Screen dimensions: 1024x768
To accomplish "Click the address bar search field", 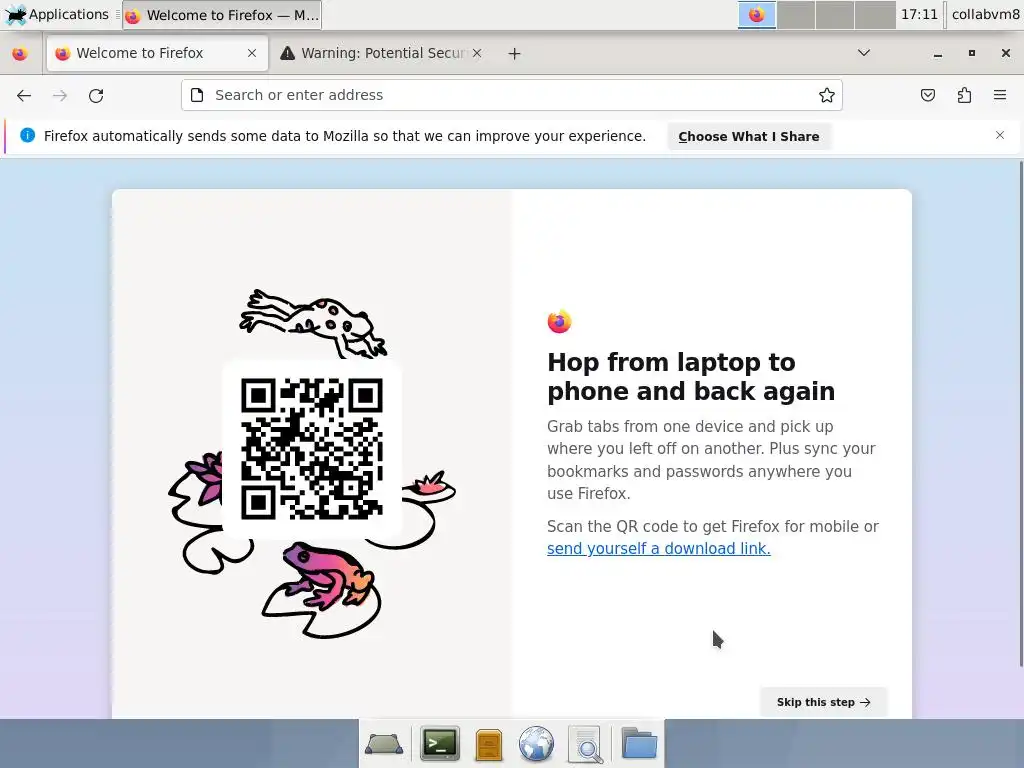I will (511, 95).
